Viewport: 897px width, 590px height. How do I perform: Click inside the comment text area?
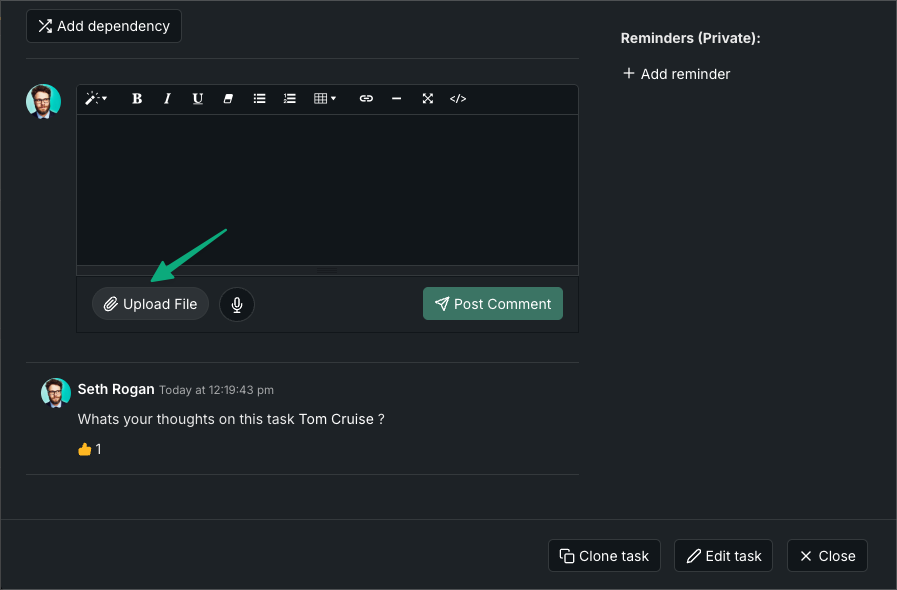327,190
